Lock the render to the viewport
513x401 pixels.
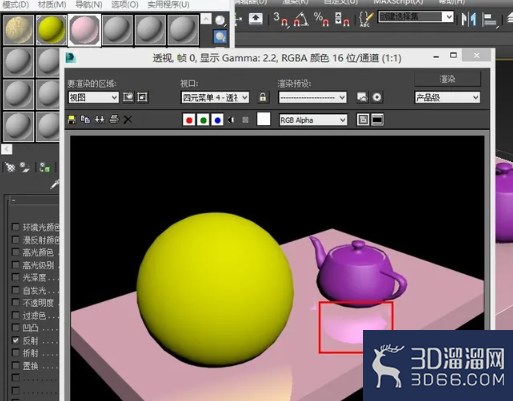263,97
